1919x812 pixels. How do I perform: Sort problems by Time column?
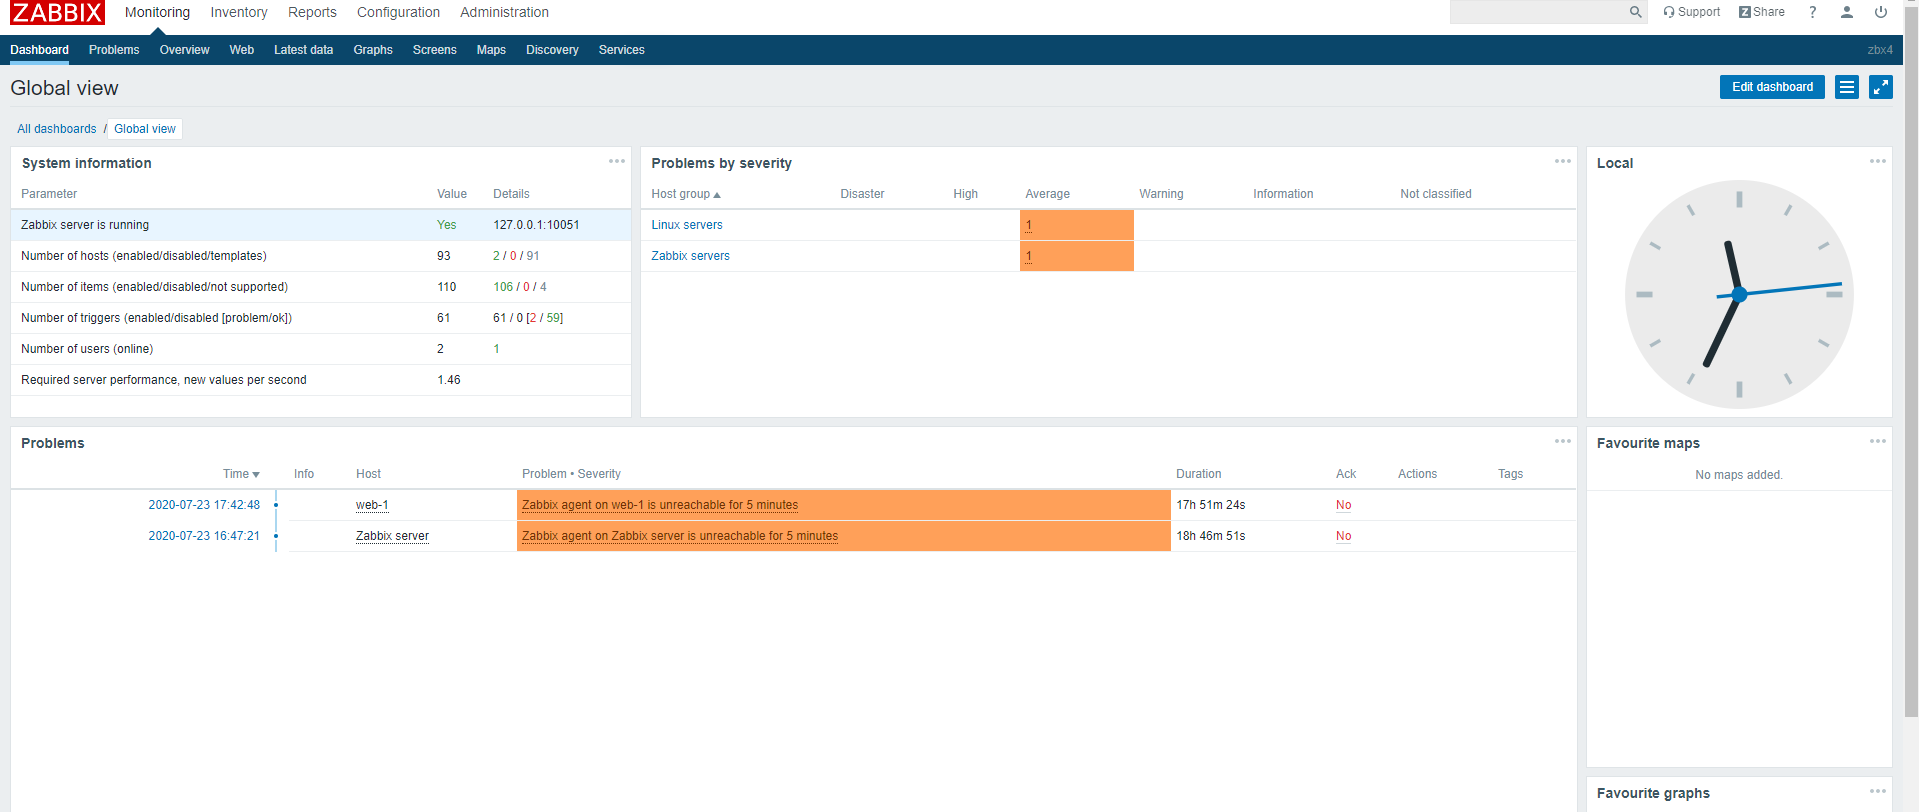coord(241,474)
